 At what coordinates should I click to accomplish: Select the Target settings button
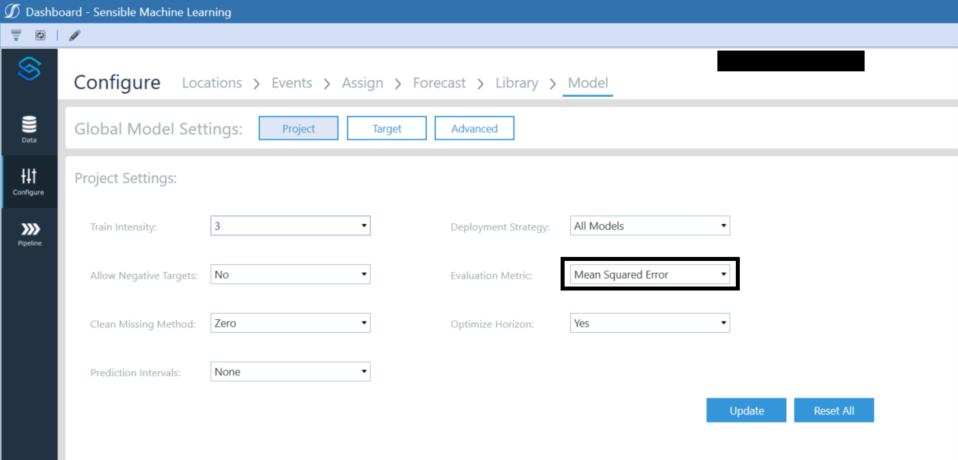pyautogui.click(x=387, y=128)
